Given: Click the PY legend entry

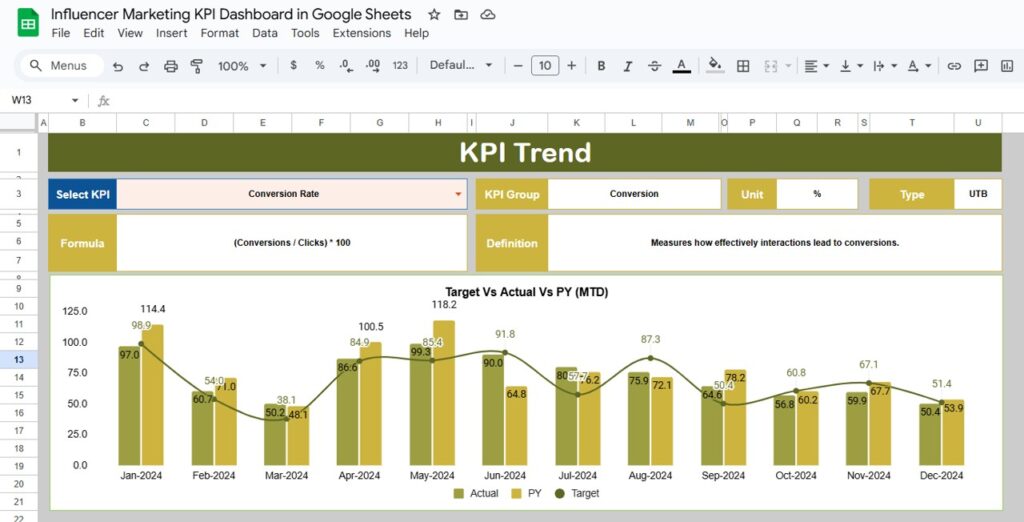Looking at the screenshot, I should click(x=526, y=493).
